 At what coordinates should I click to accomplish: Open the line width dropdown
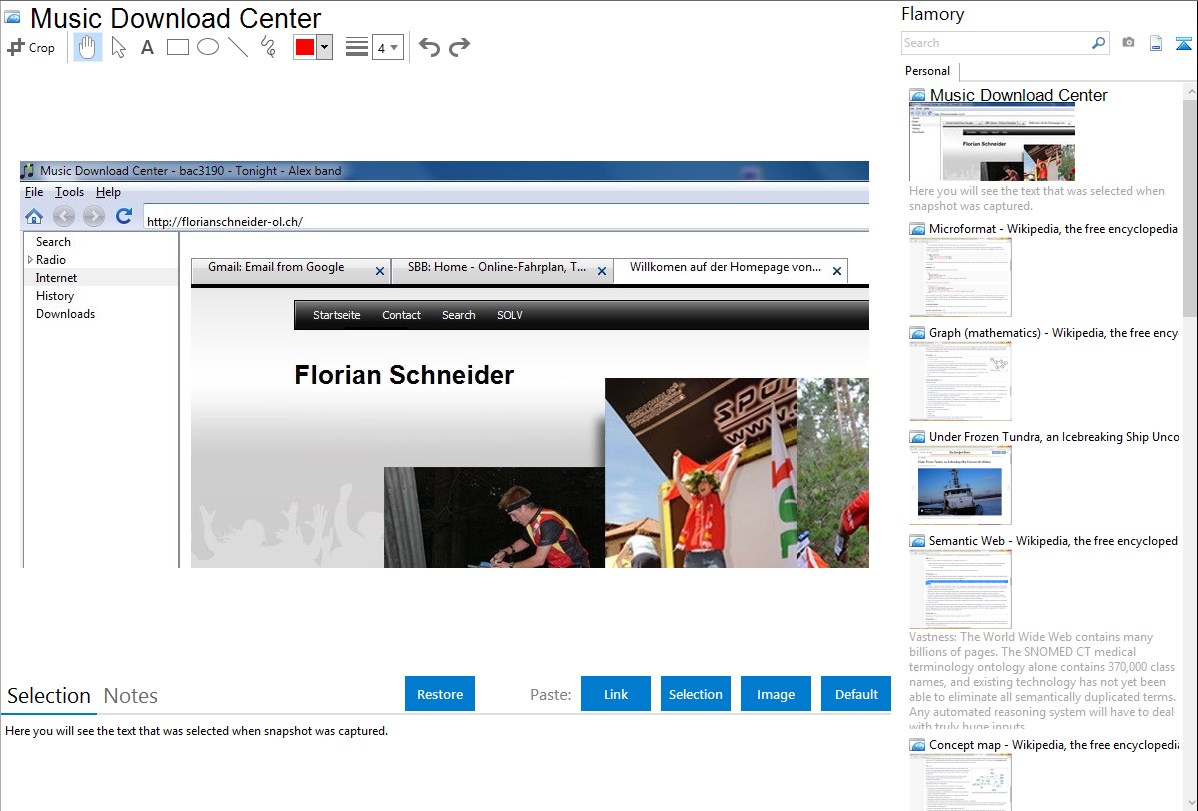[x=387, y=47]
